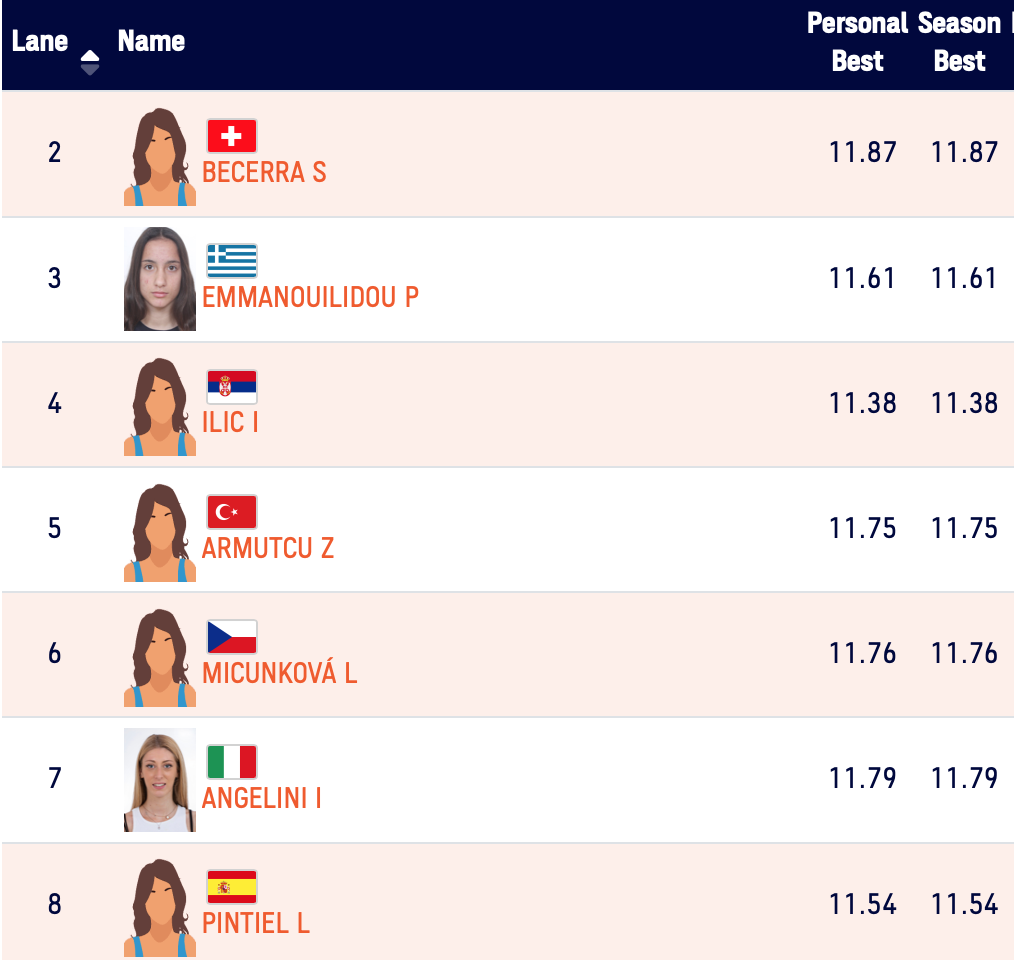Click the Spain flag icon

click(x=232, y=887)
